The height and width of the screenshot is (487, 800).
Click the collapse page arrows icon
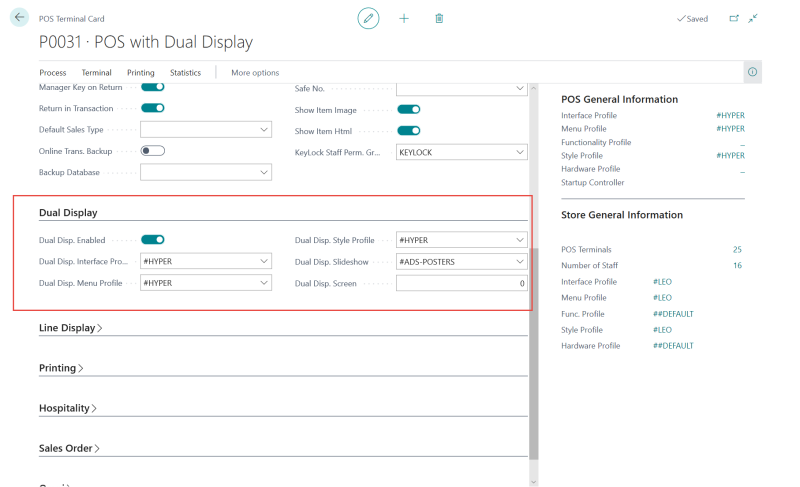coord(753,18)
